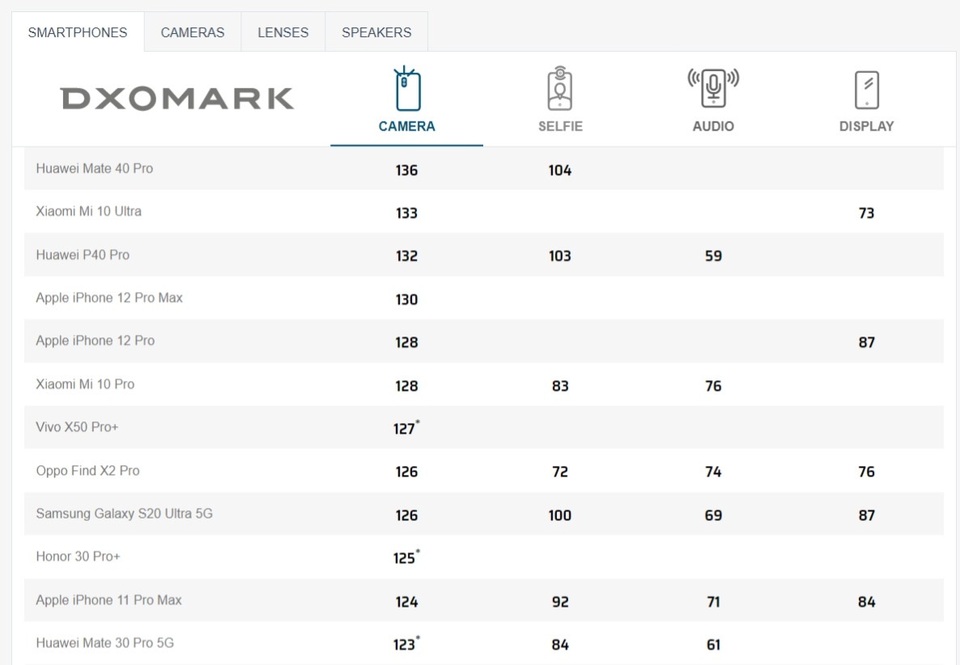
Task: Open the Apple iPhone 12 Pro entry
Action: pyautogui.click(x=95, y=340)
